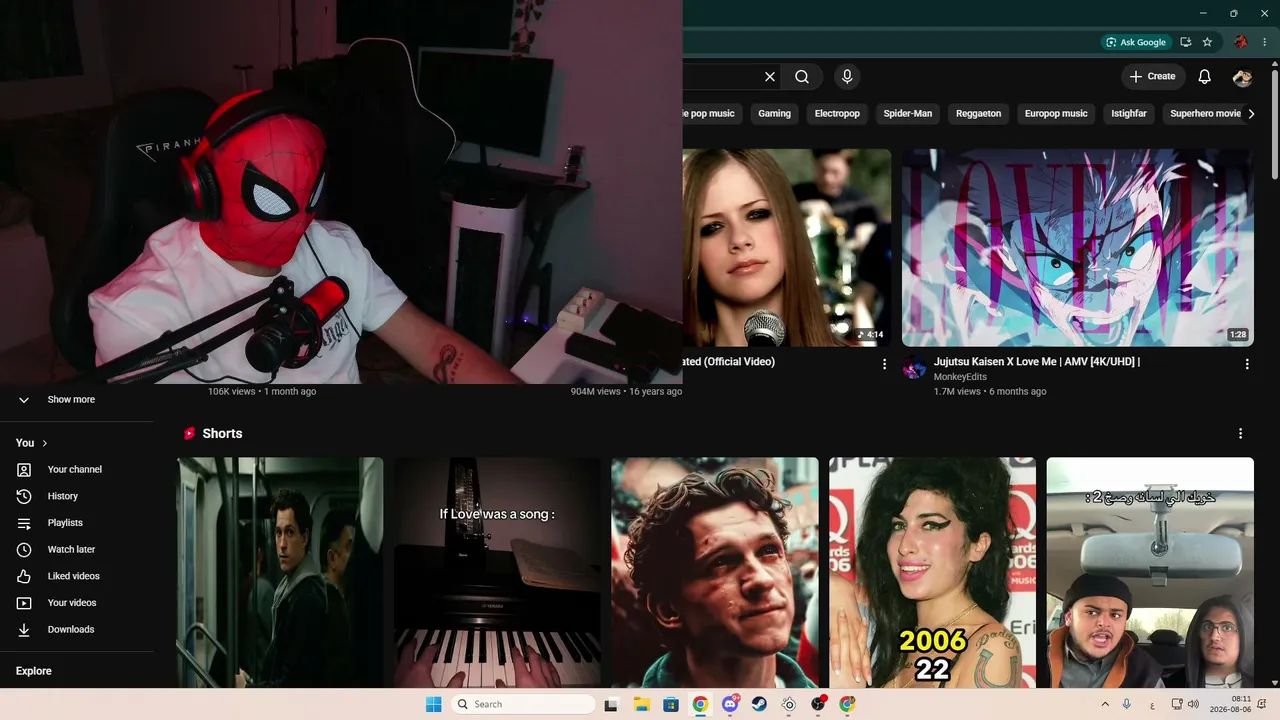Expand the You section chevron
The height and width of the screenshot is (720, 1280).
[x=45, y=443]
